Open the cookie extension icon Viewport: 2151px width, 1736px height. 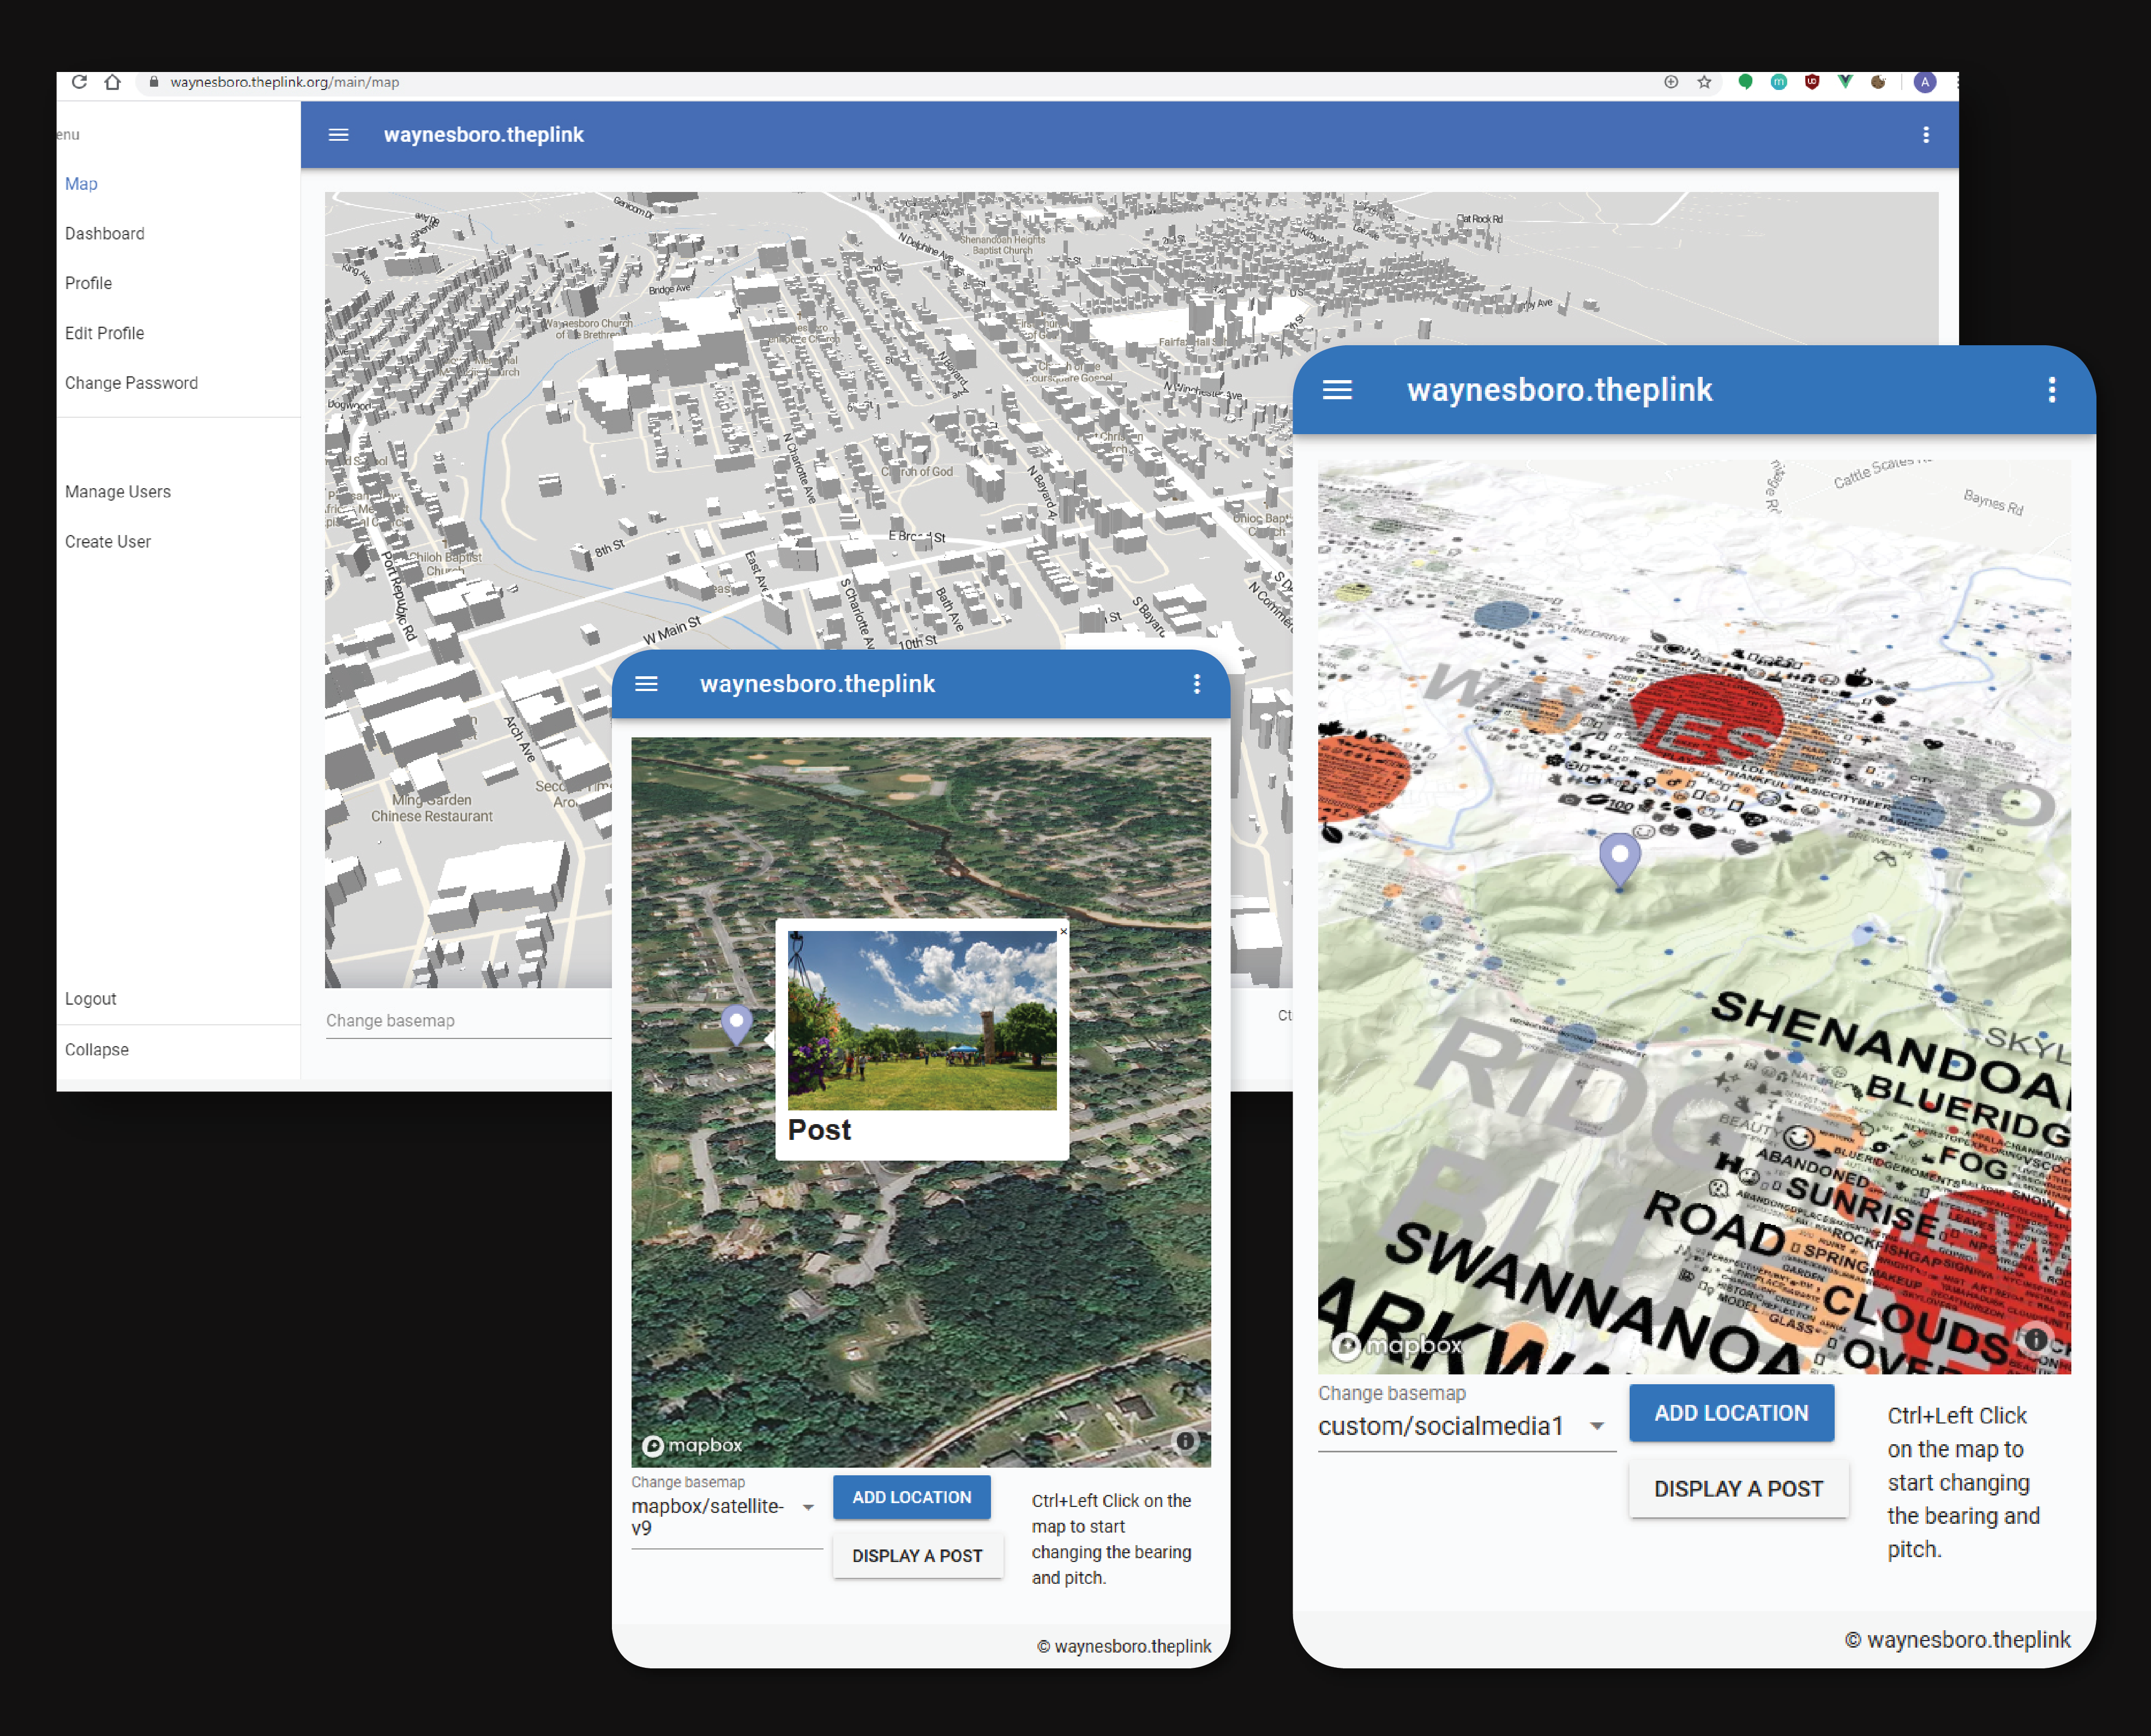[x=1879, y=82]
